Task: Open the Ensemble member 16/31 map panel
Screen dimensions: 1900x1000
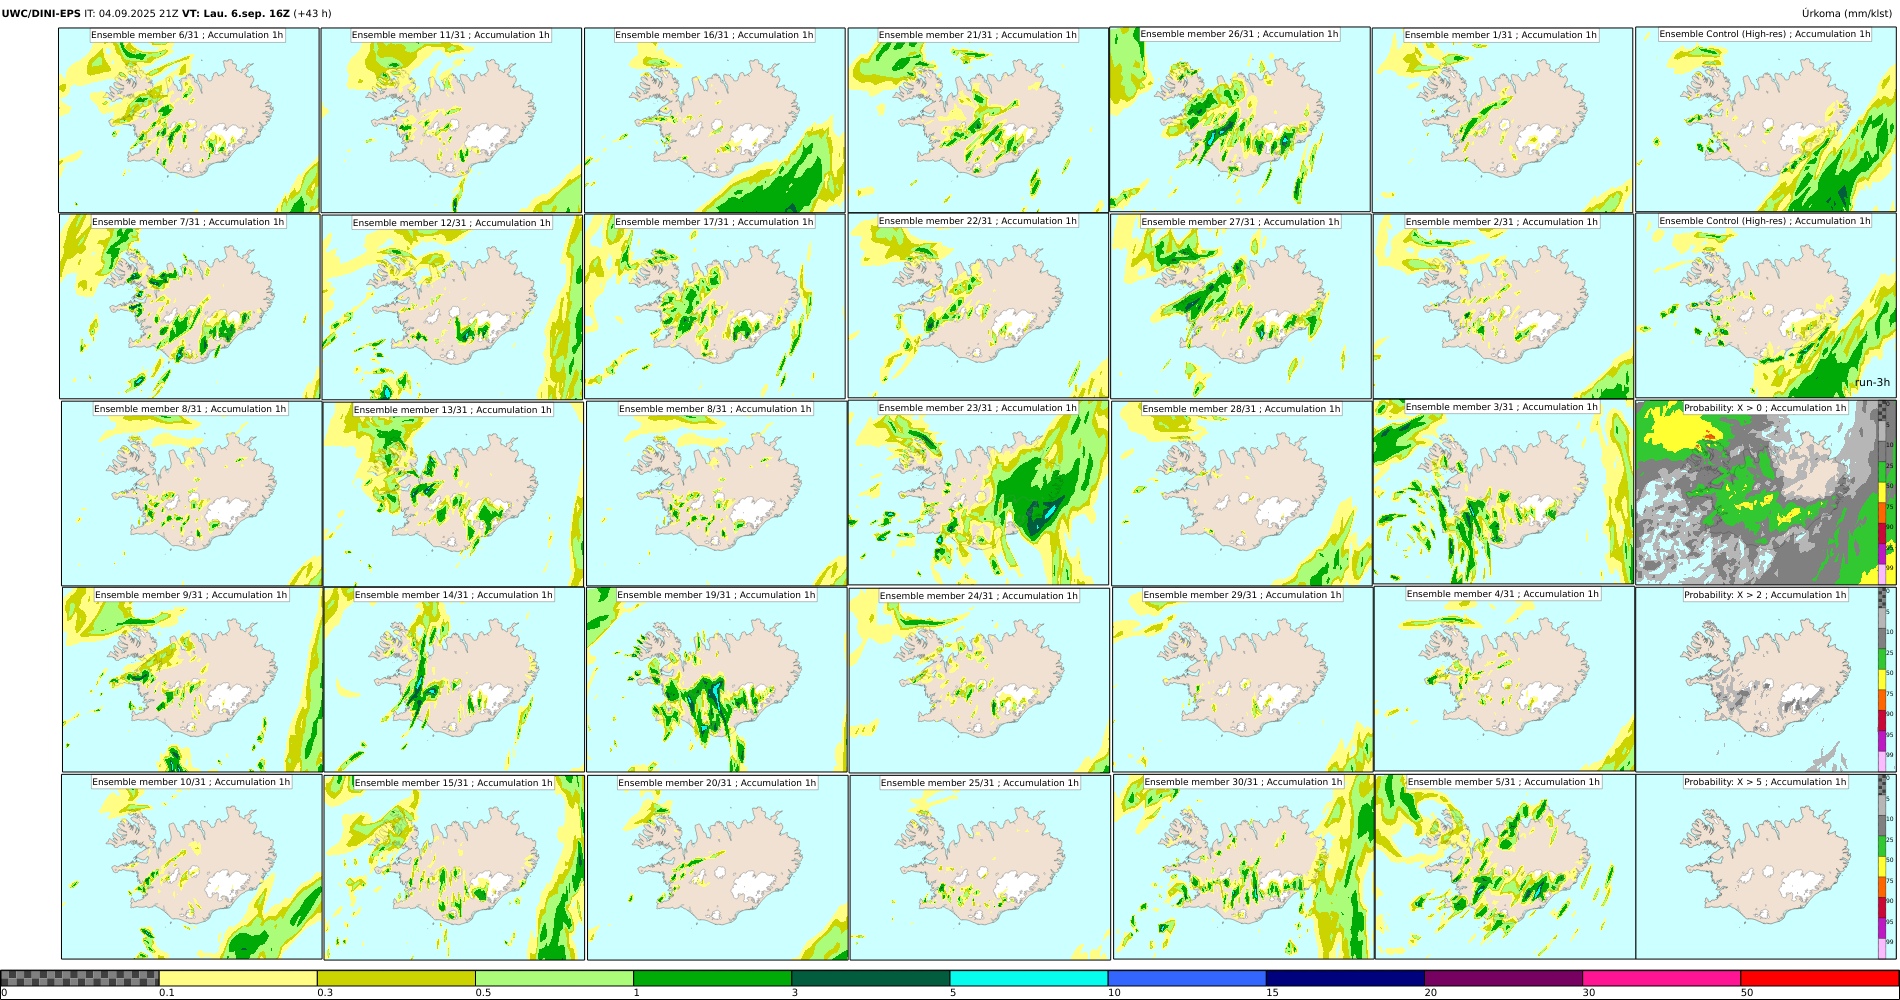Action: coord(715,120)
